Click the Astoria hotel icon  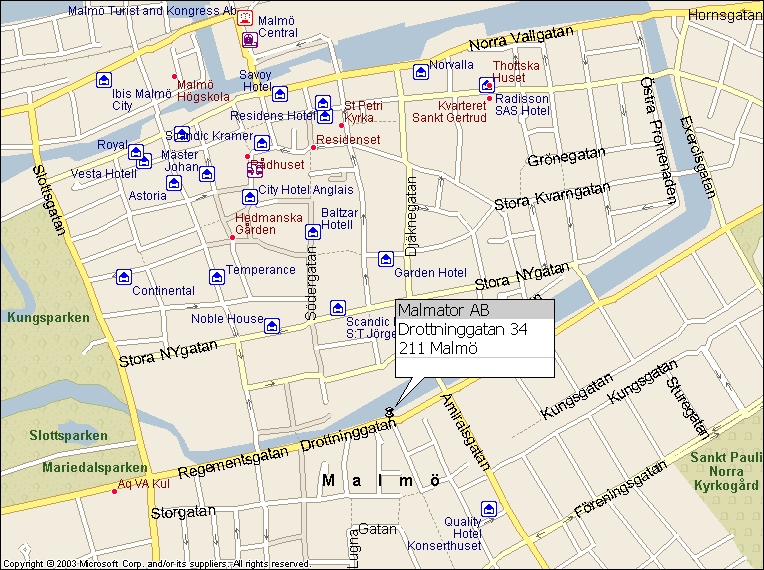[x=174, y=183]
